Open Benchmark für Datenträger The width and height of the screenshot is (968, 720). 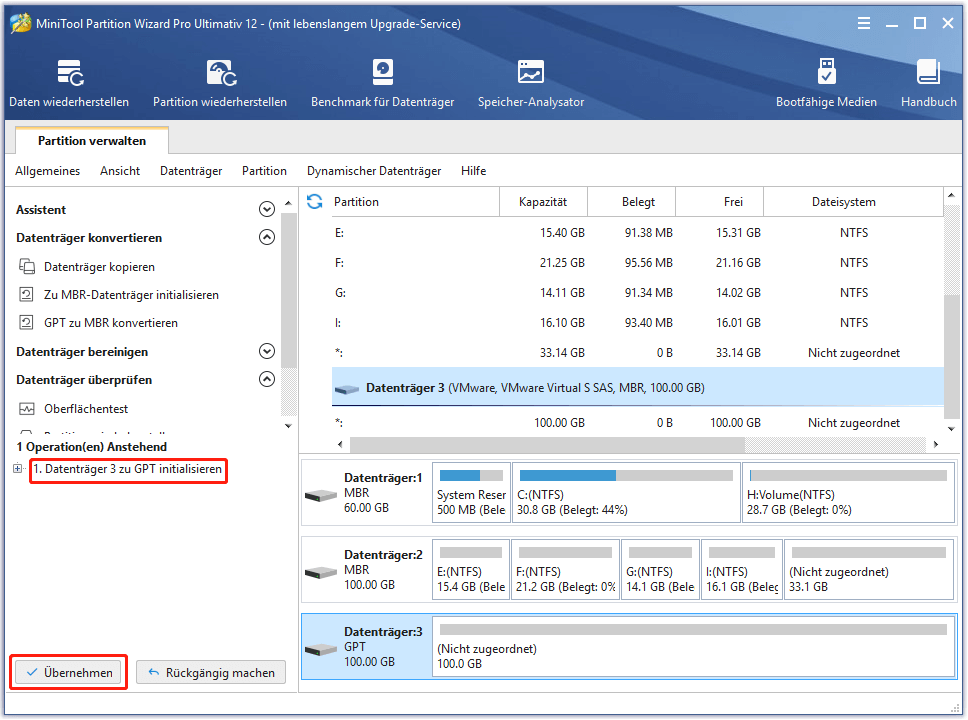382,83
